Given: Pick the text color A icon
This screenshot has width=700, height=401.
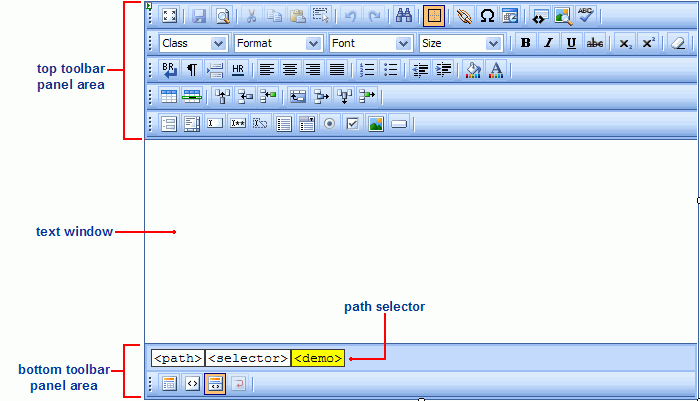Looking at the screenshot, I should [496, 70].
